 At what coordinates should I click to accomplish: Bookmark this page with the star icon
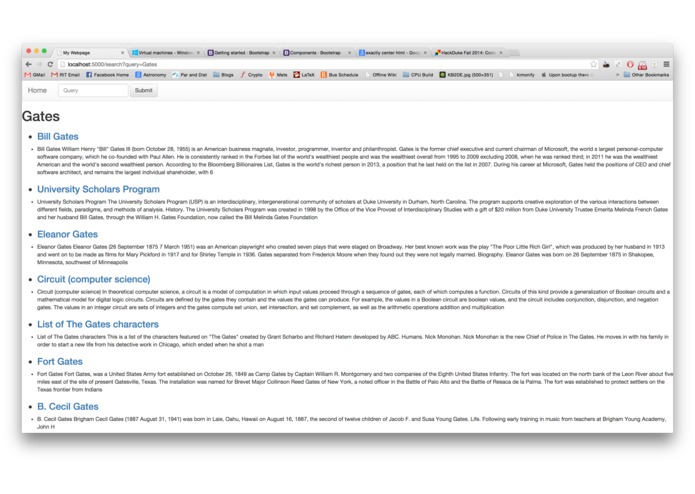click(x=593, y=64)
